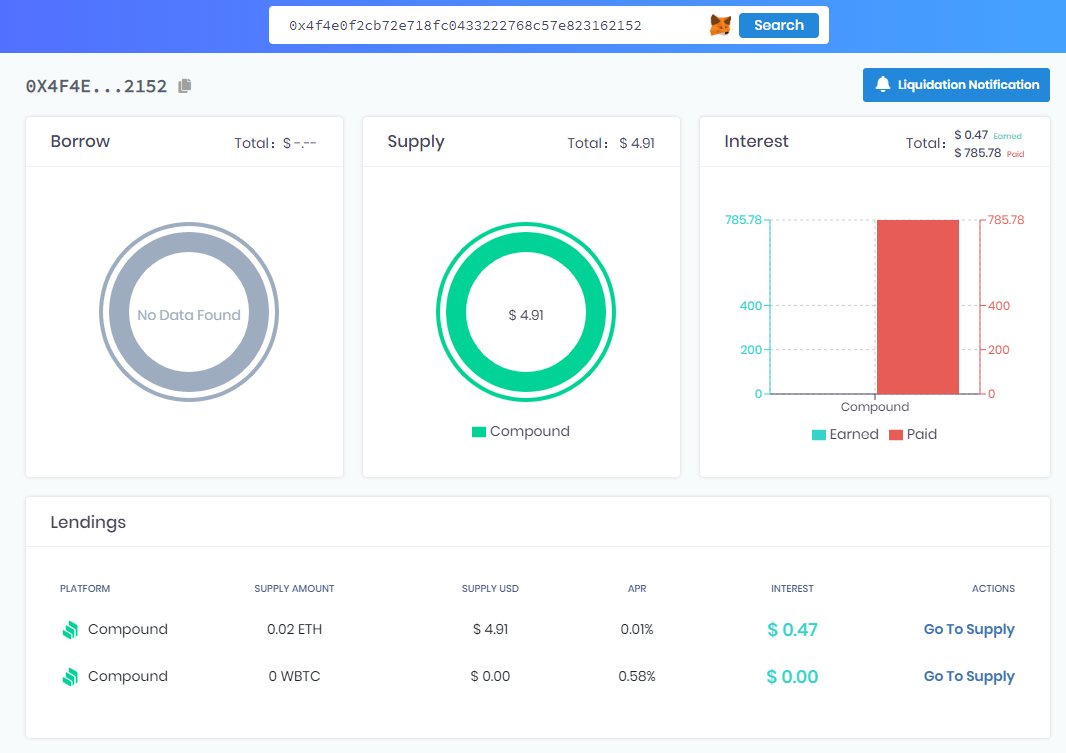Click the SUPPLY USD column header
The image size is (1066, 753).
490,589
